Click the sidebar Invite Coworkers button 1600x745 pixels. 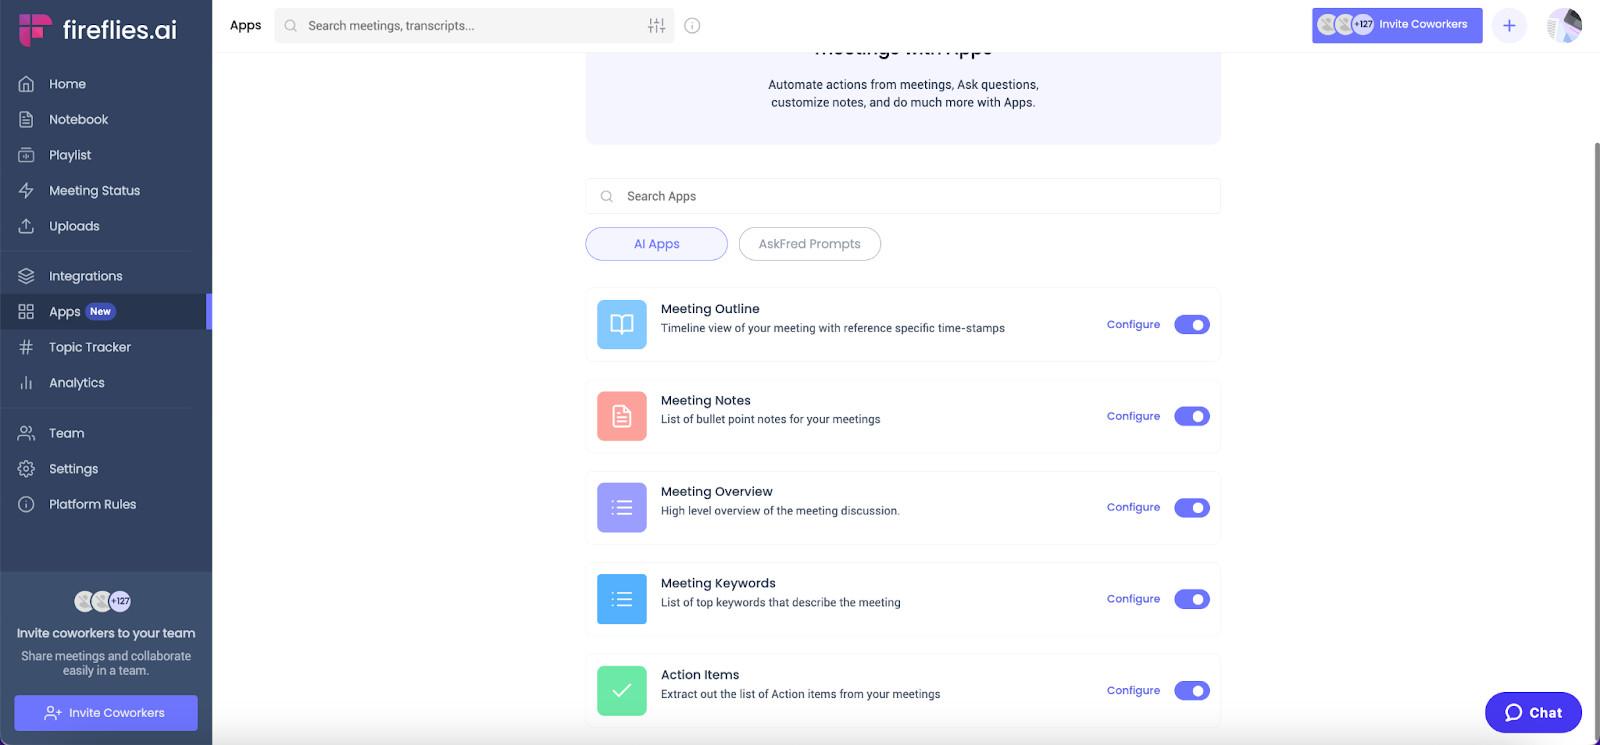pos(106,713)
